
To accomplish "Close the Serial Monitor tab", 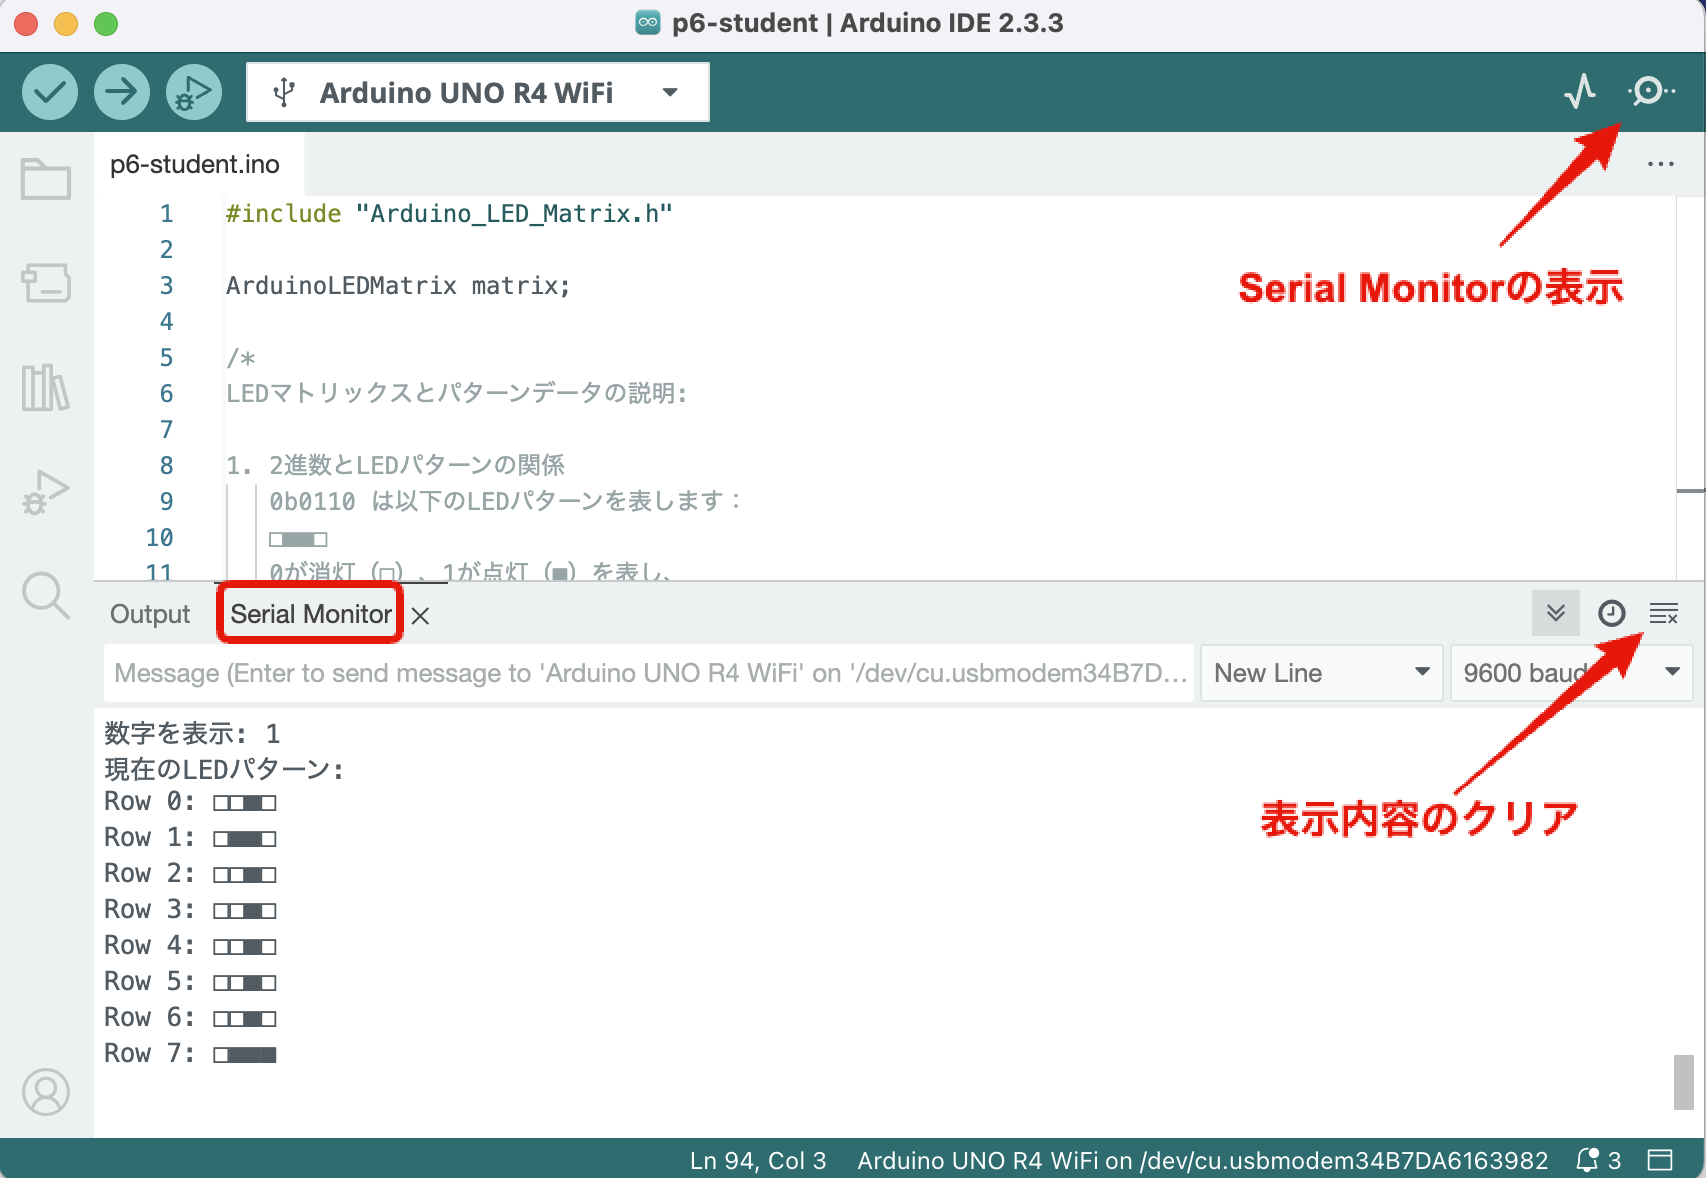I will point(421,616).
